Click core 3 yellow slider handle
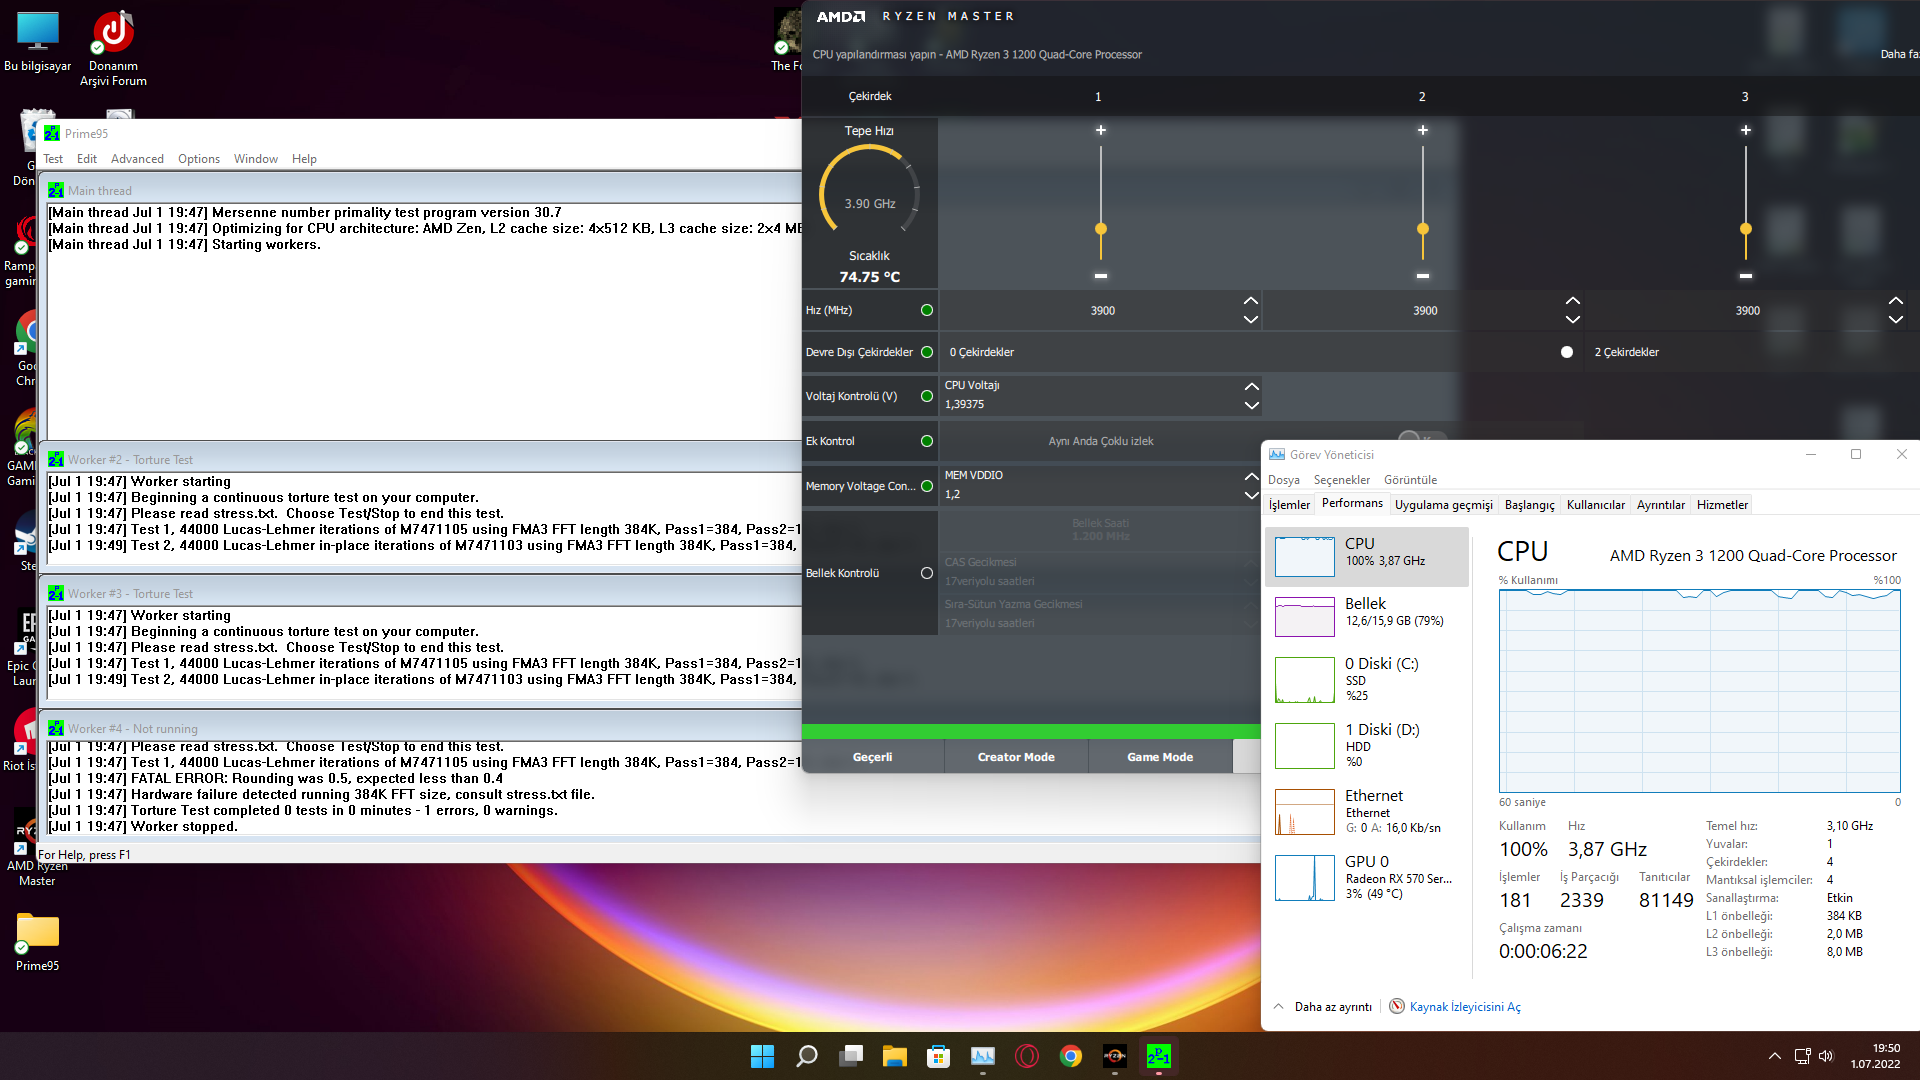 click(1746, 229)
